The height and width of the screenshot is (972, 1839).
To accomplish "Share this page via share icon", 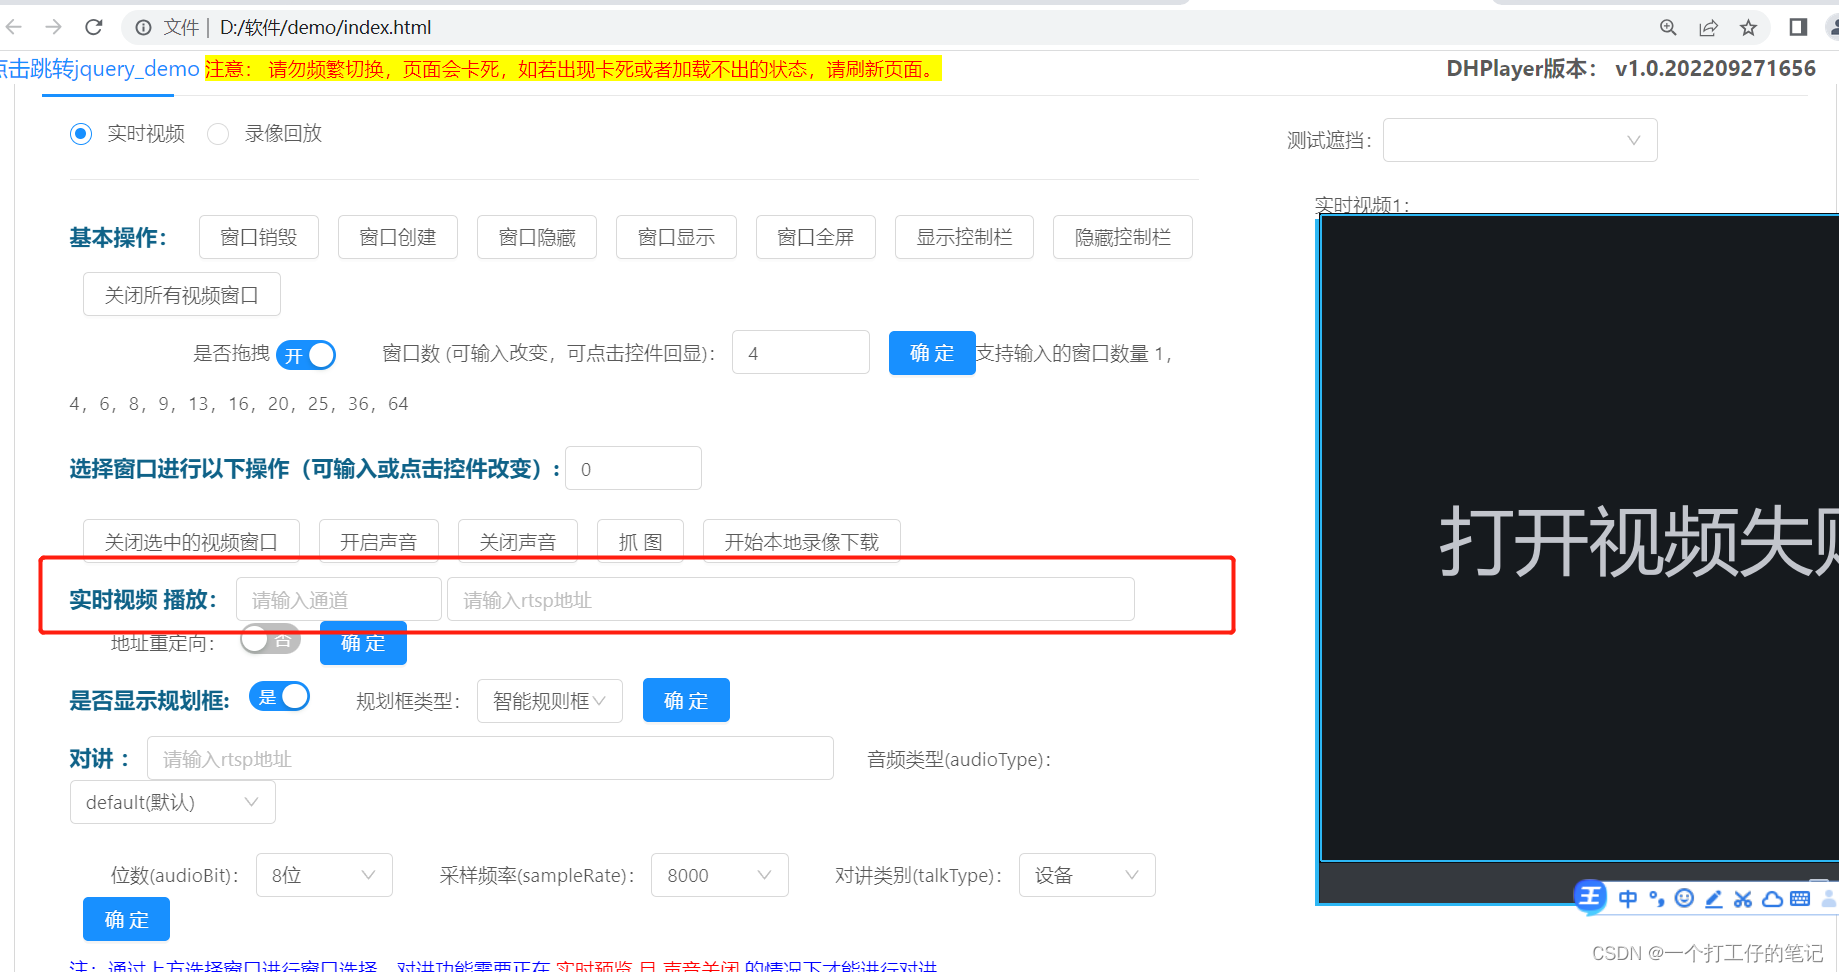I will click(1708, 27).
